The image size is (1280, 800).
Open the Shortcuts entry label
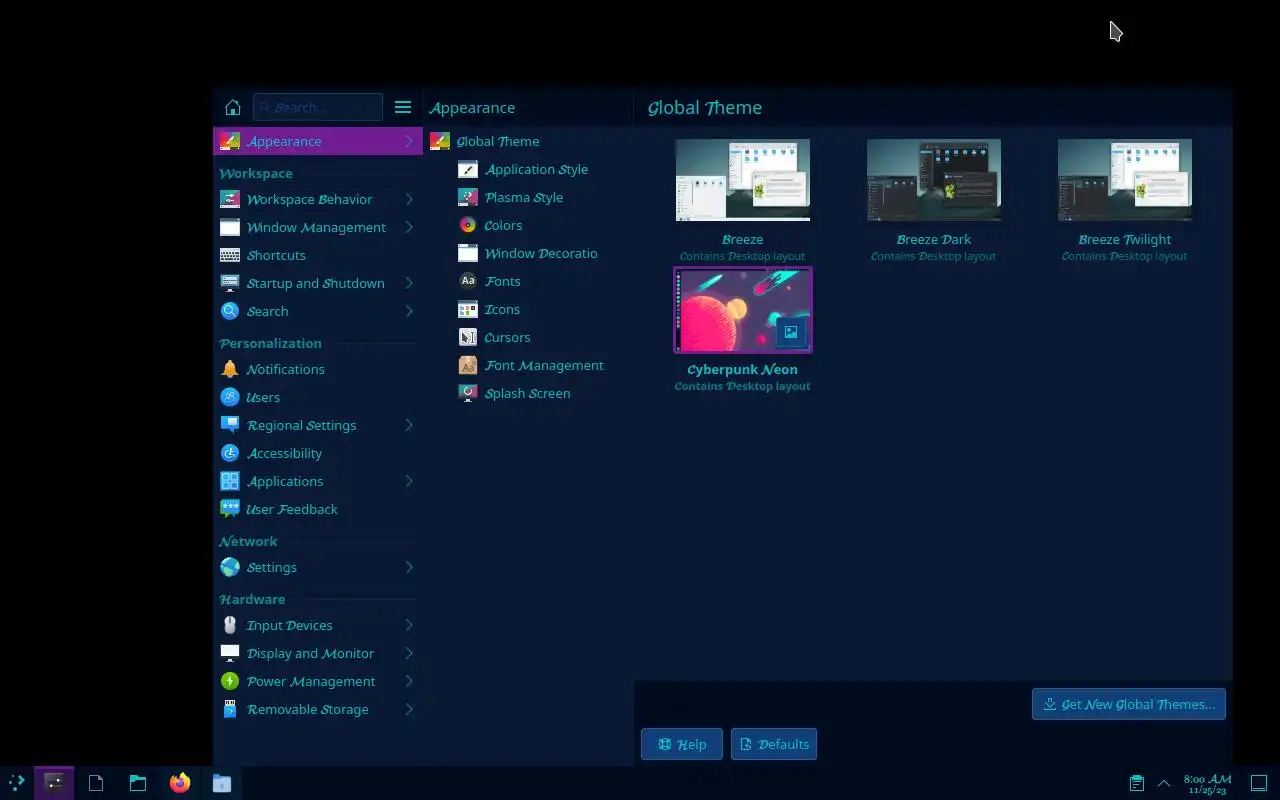coord(276,255)
